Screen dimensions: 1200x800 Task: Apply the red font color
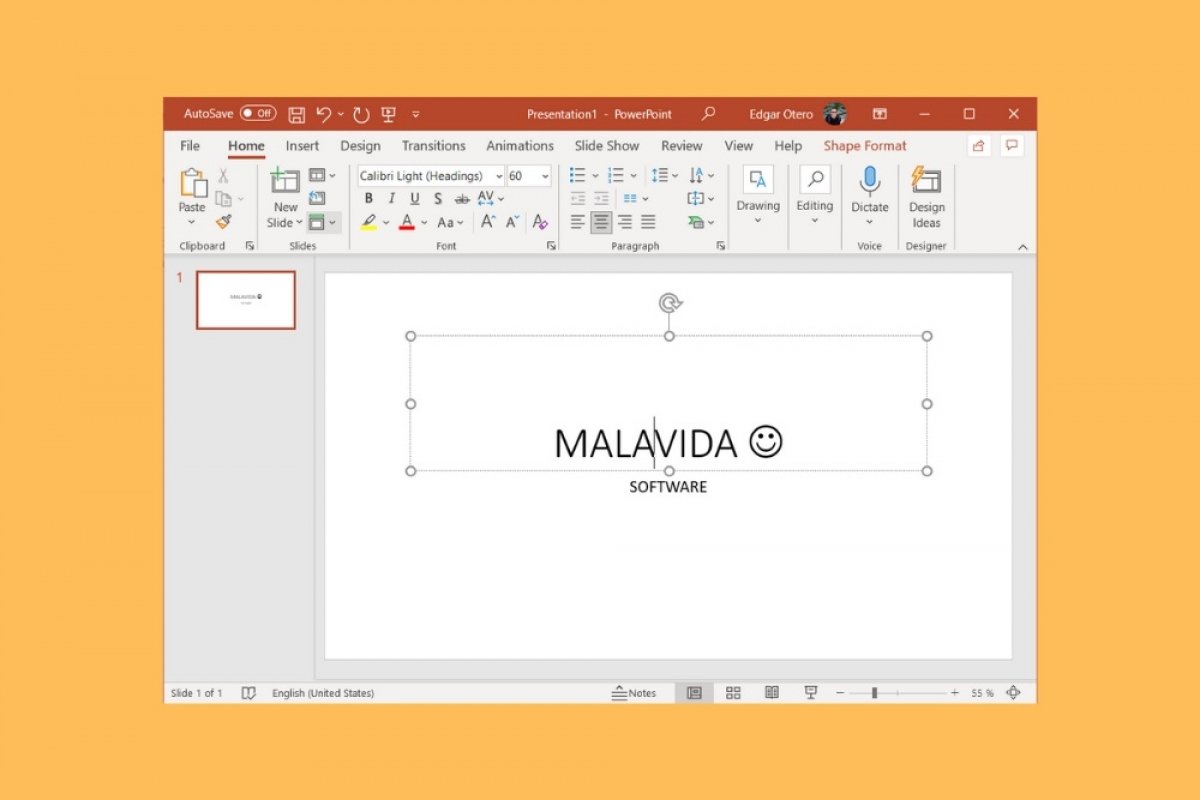tap(407, 222)
